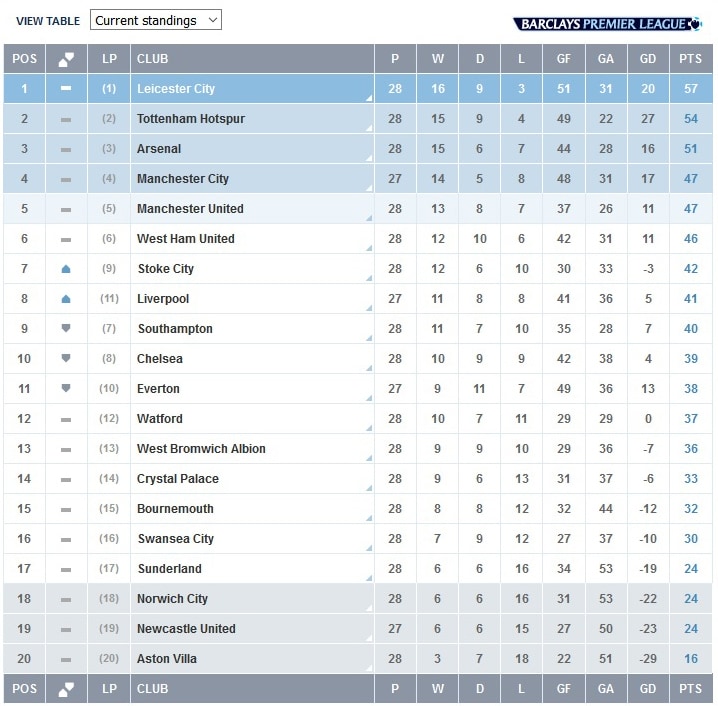Open the Current standings dropdown
The height and width of the screenshot is (706, 718).
tap(156, 20)
